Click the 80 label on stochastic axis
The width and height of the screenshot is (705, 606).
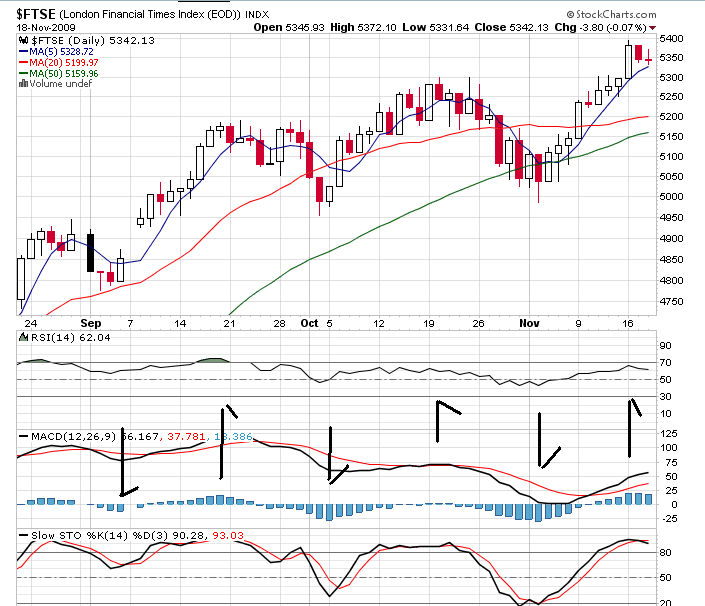[665, 553]
